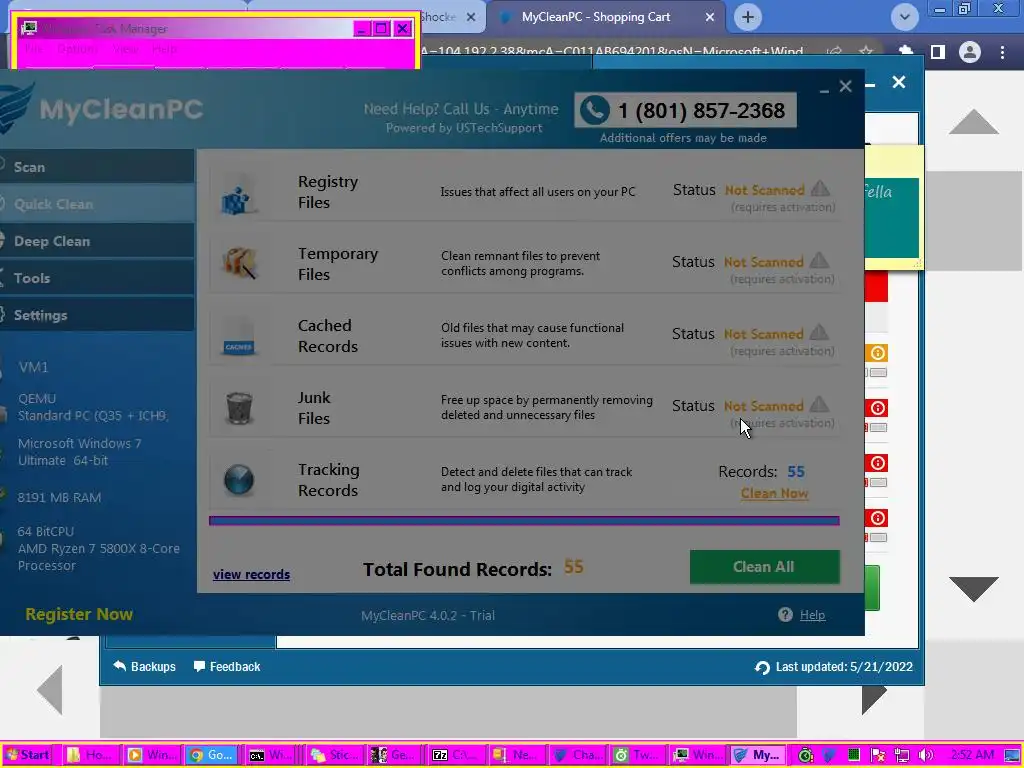
Task: Click the Cached Records warning triangle
Action: pyautogui.click(x=820, y=333)
